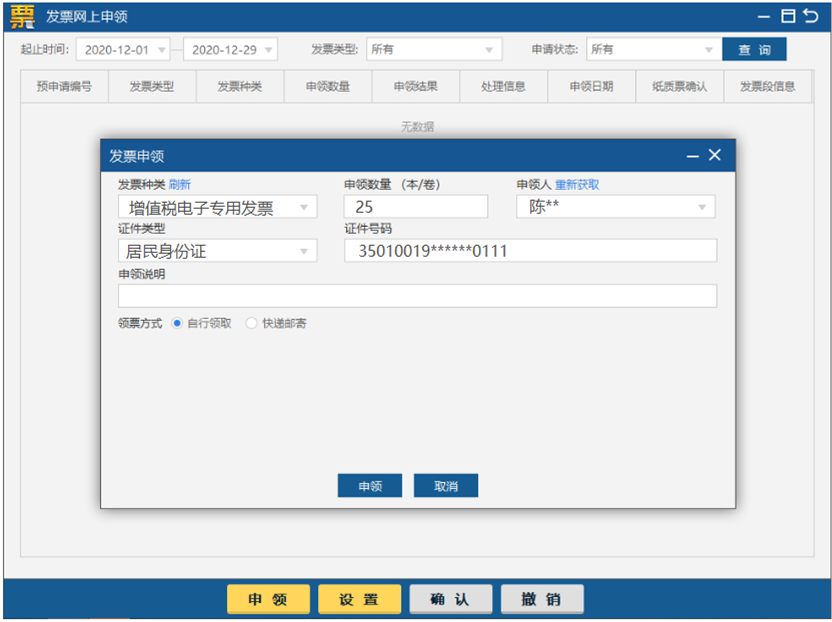
Task: Click the 发票段信息 column header
Action: click(x=768, y=87)
